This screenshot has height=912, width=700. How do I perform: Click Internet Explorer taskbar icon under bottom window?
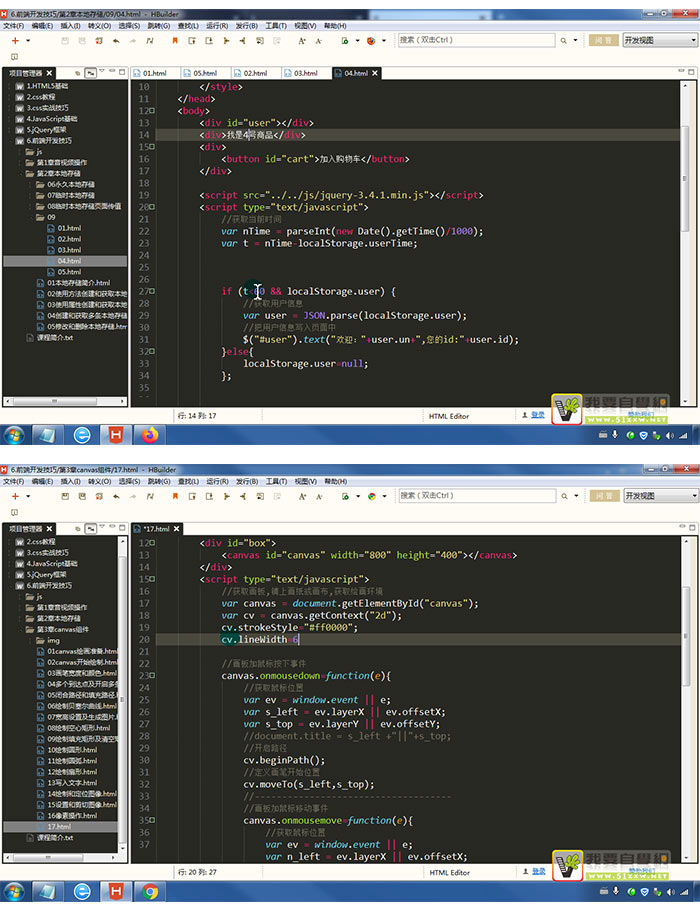click(81, 891)
